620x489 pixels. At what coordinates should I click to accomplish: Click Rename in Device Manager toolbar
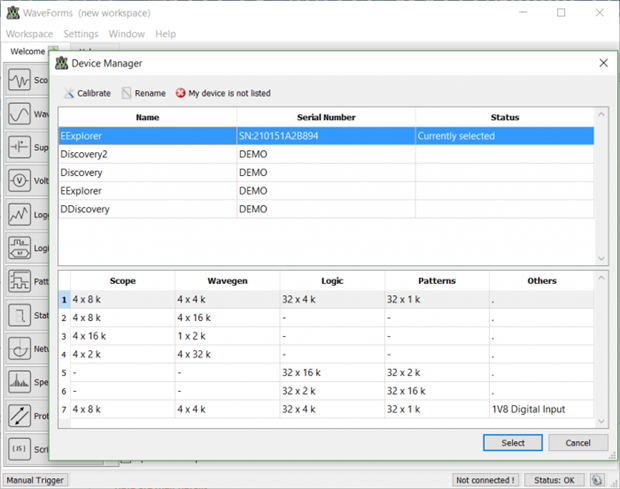click(x=143, y=93)
